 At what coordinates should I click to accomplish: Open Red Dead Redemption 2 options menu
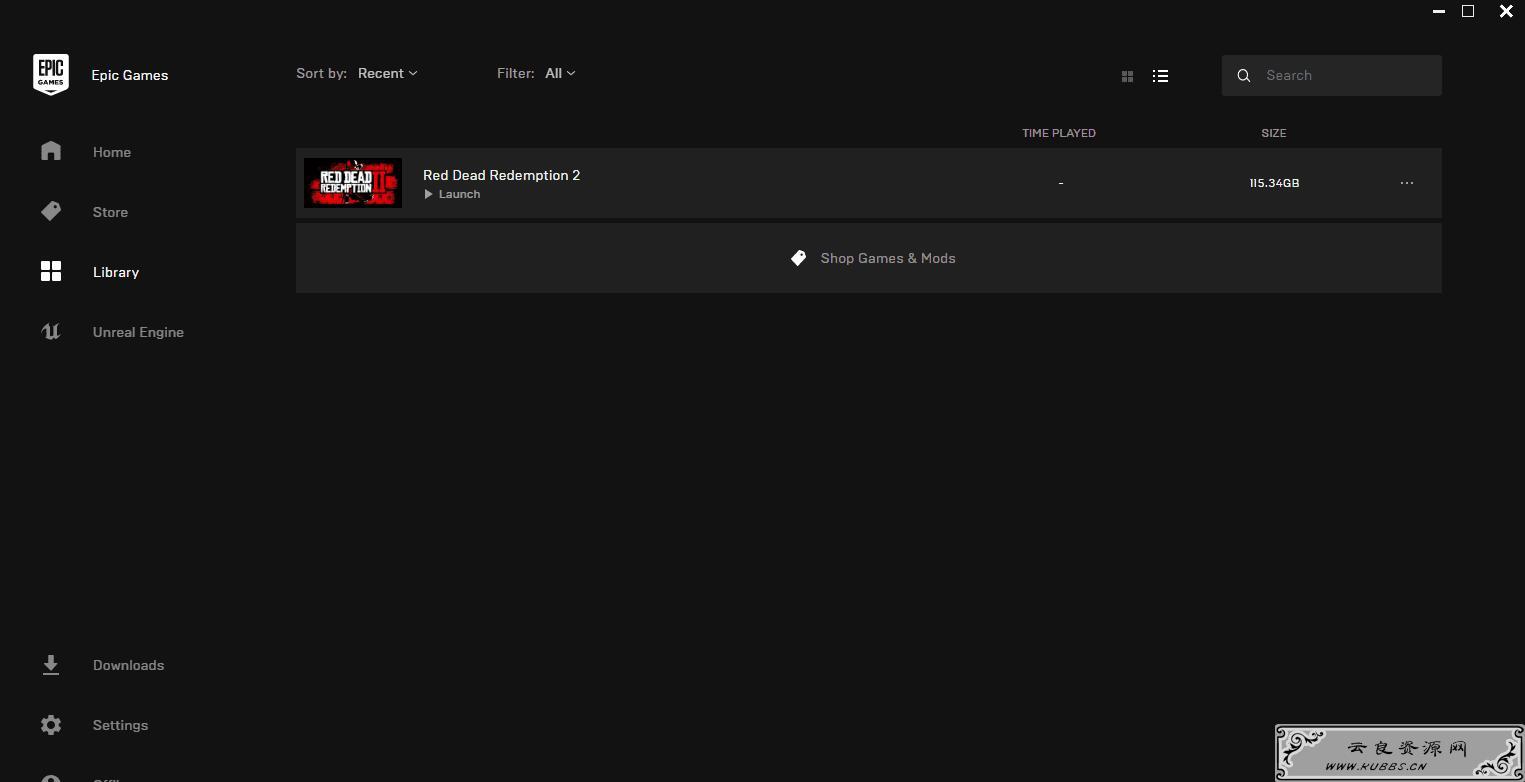click(x=1407, y=183)
